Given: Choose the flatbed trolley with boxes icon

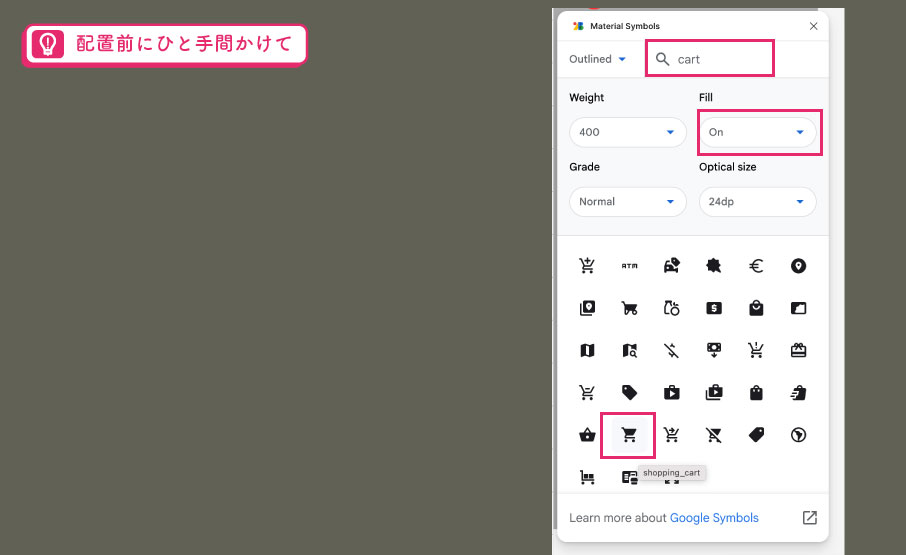Looking at the screenshot, I should [x=587, y=477].
